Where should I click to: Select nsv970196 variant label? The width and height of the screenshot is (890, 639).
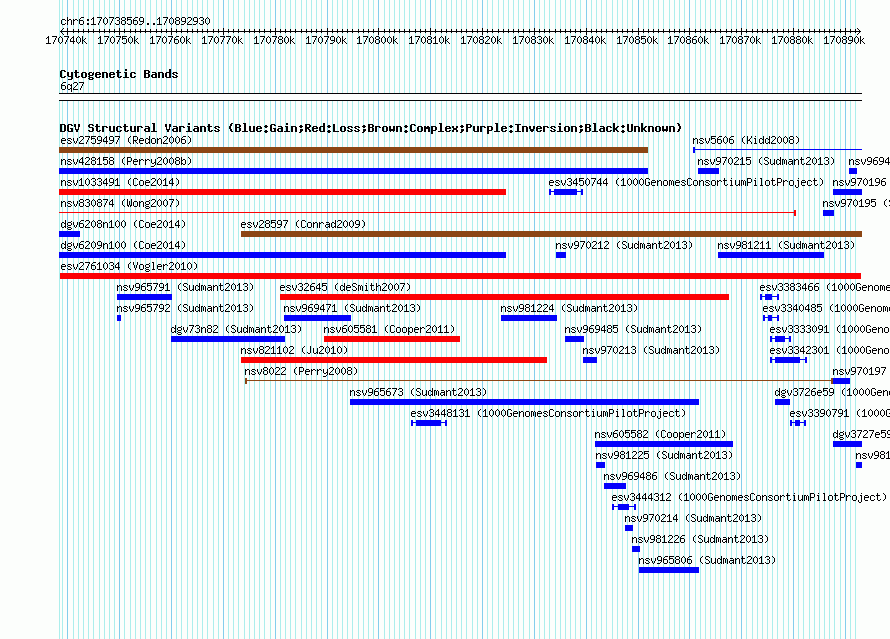[x=859, y=182]
